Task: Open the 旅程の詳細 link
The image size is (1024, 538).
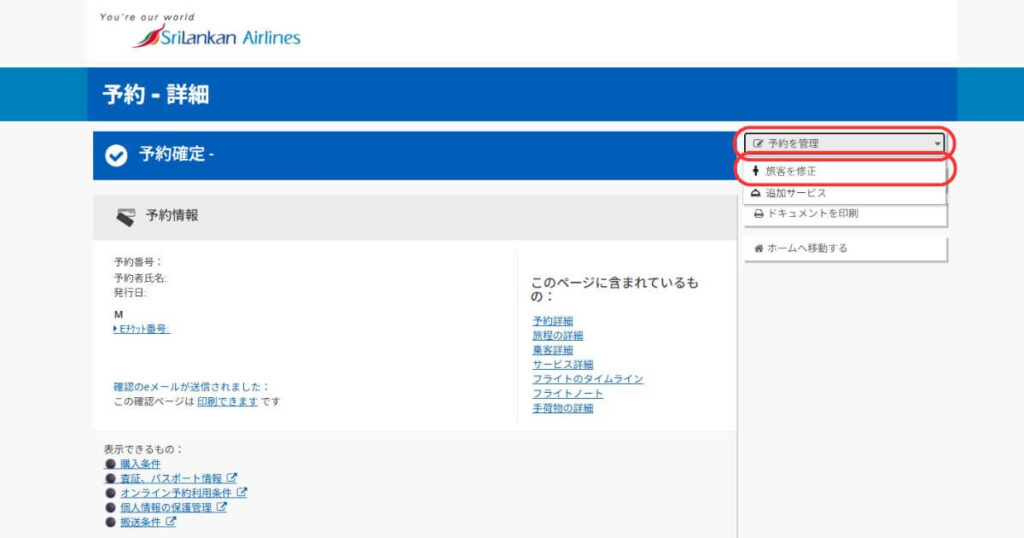Action: tap(558, 336)
